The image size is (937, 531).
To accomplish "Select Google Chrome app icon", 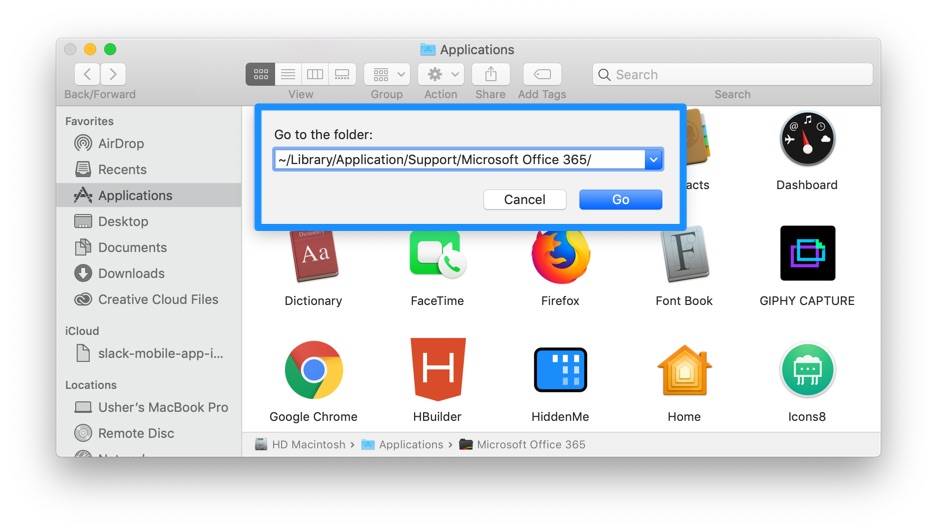I will coord(314,370).
